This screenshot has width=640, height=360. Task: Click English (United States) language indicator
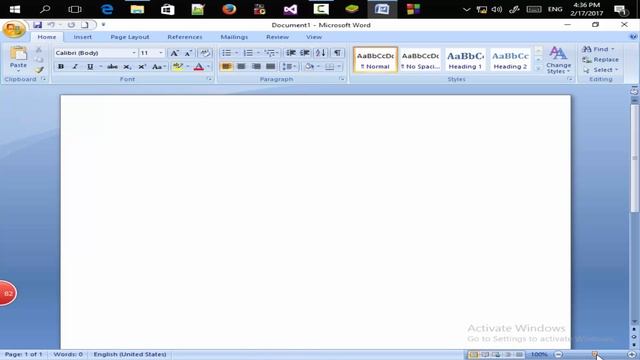coord(130,354)
